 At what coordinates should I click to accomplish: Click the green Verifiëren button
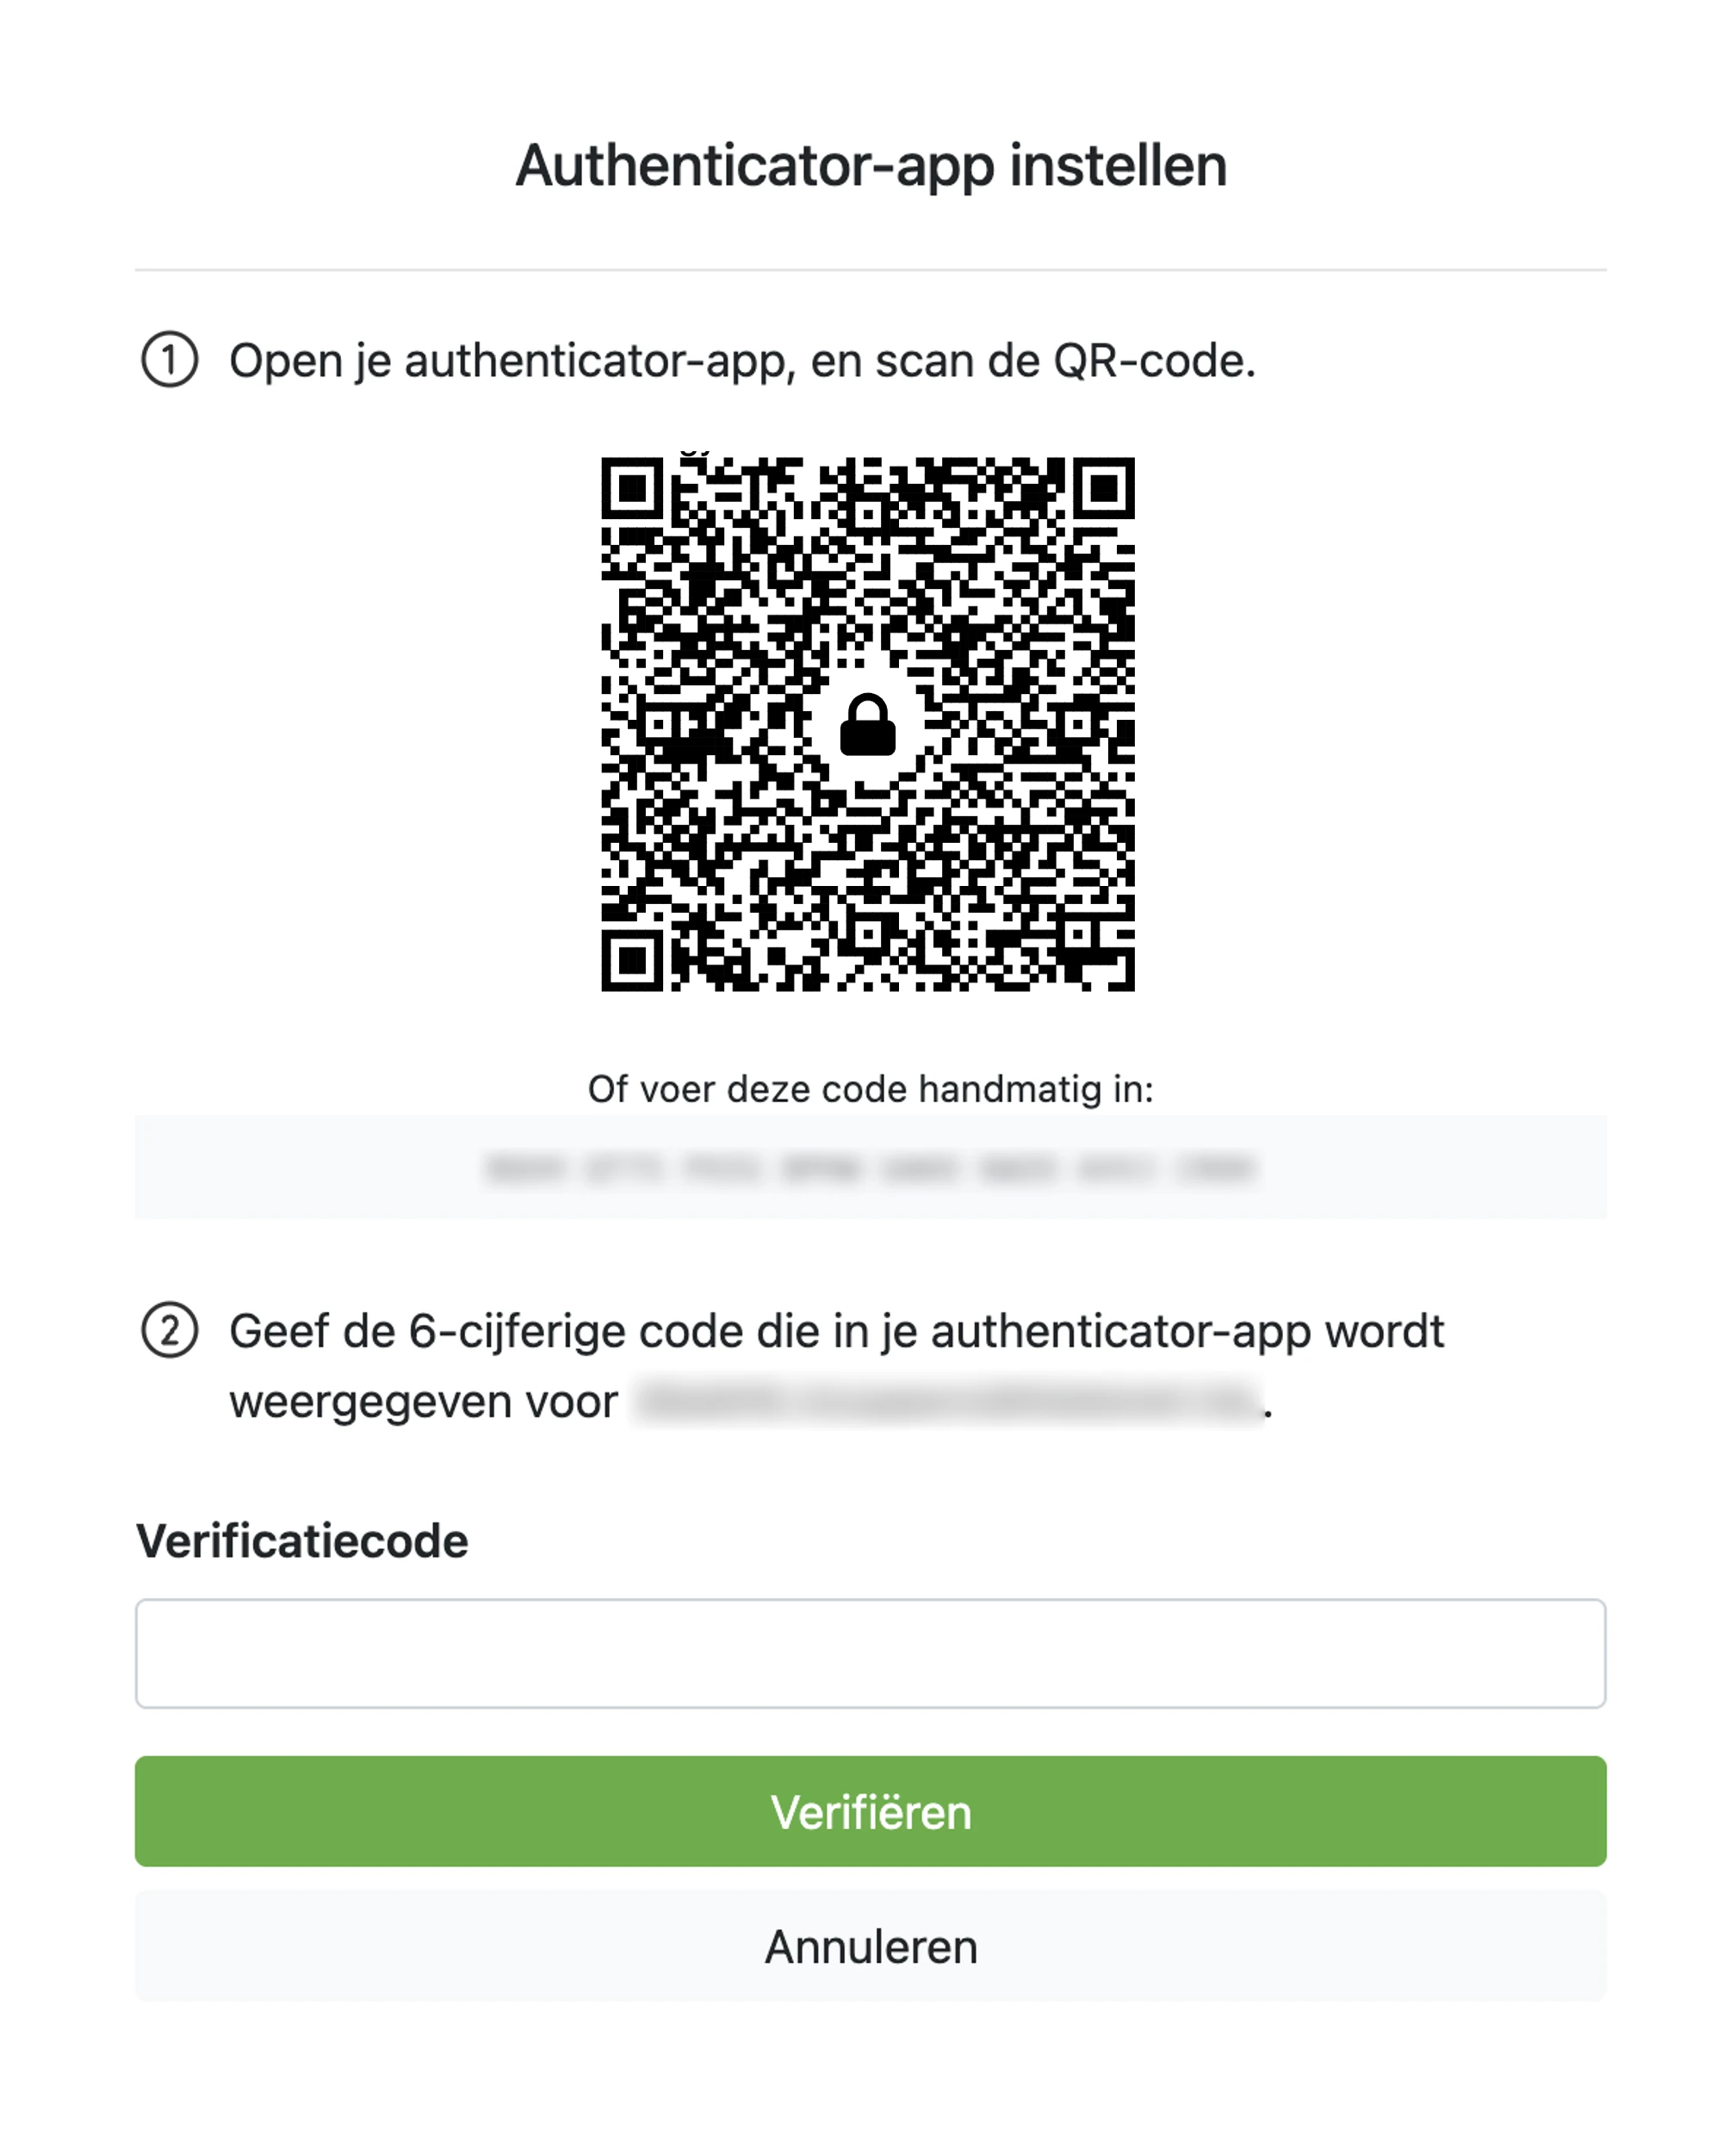tap(870, 1811)
